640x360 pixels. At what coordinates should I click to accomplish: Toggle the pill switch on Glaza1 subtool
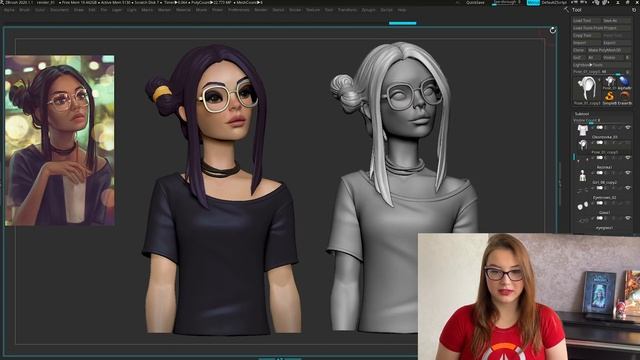pyautogui.click(x=600, y=203)
